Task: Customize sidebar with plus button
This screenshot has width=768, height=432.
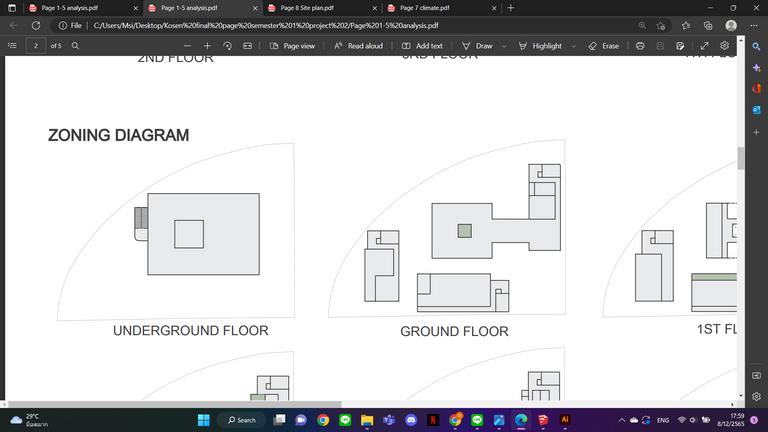Action: point(757,132)
